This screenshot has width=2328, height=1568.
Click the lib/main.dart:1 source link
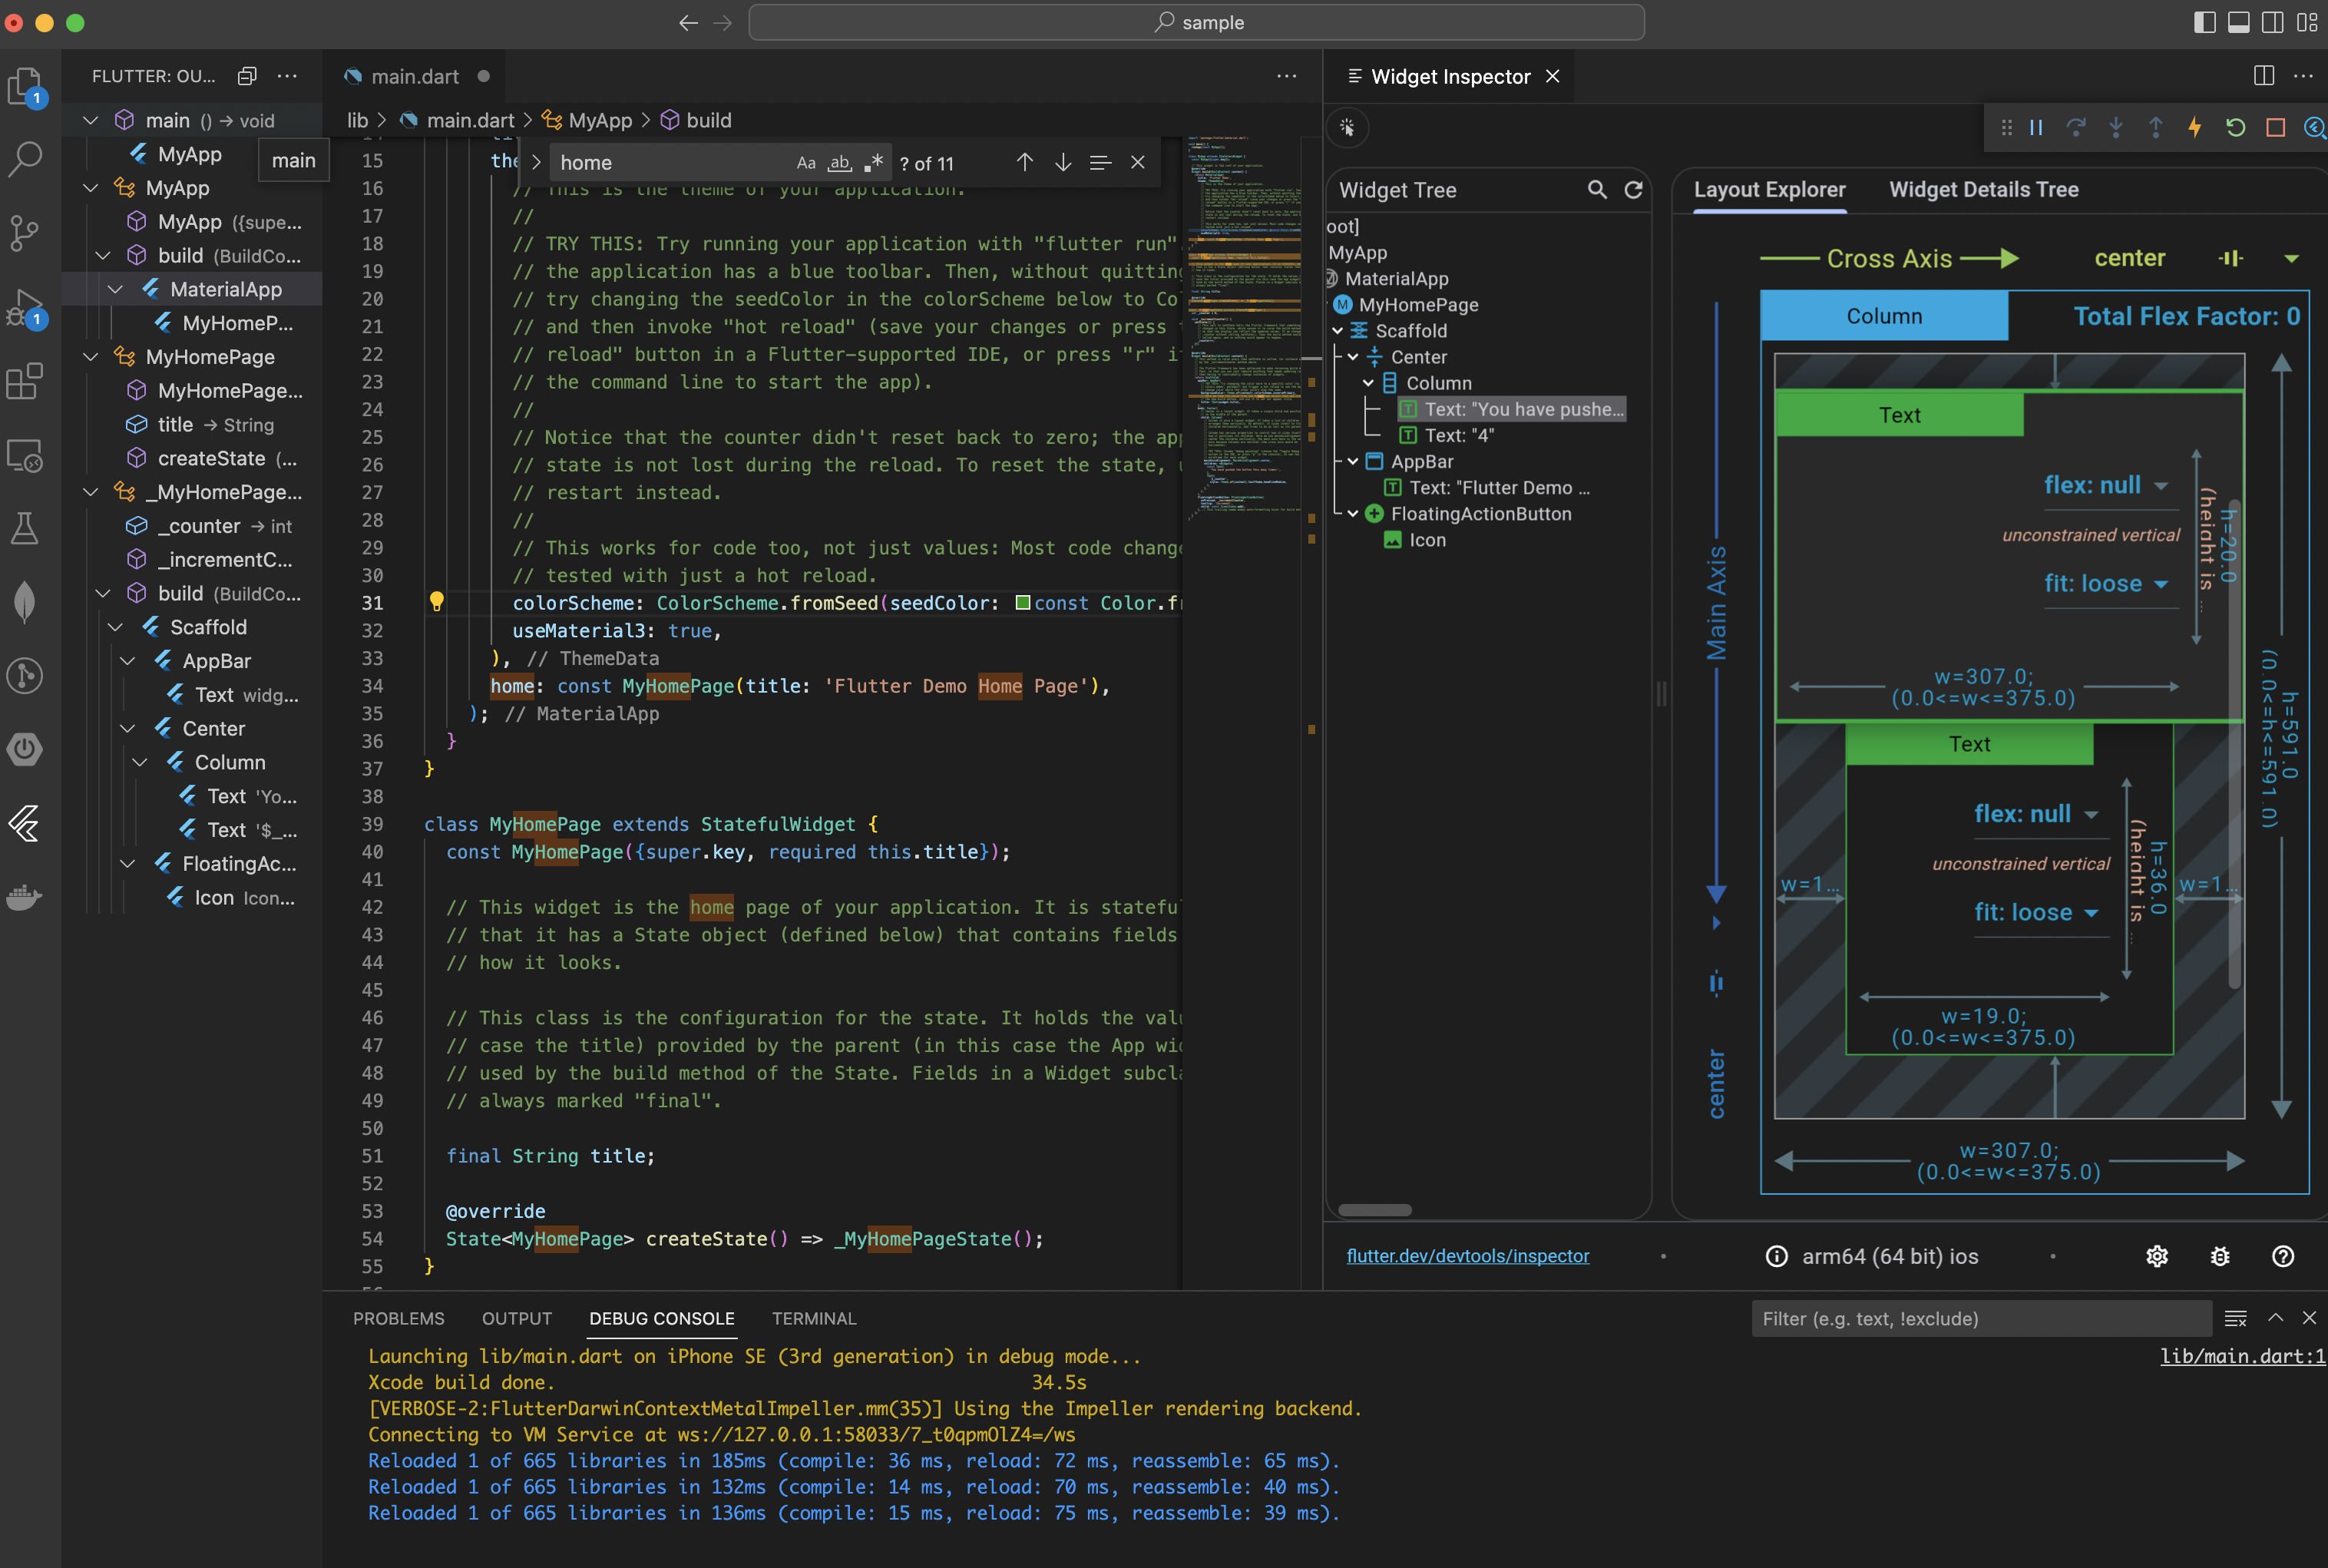(x=2242, y=1356)
